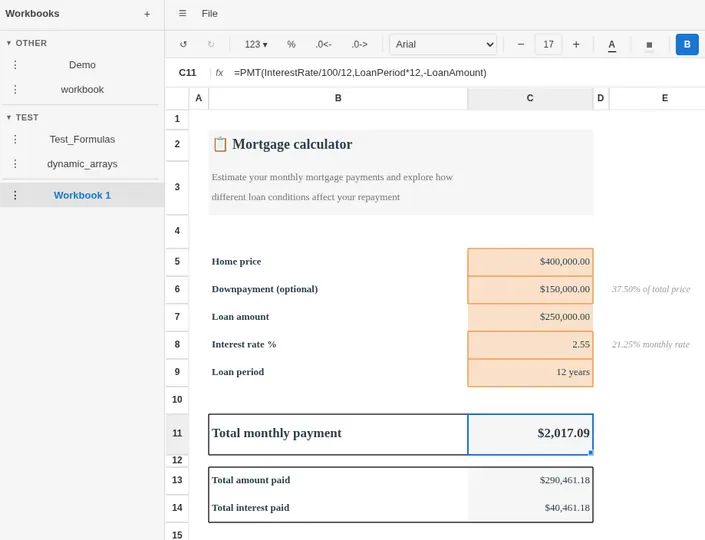705x540 pixels.
Task: Toggle bold formatting
Action: (x=687, y=44)
